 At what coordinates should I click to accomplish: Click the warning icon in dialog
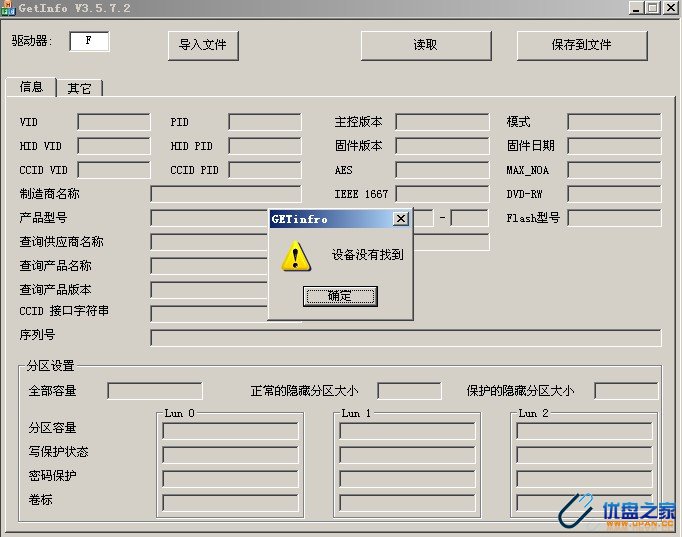pos(296,256)
